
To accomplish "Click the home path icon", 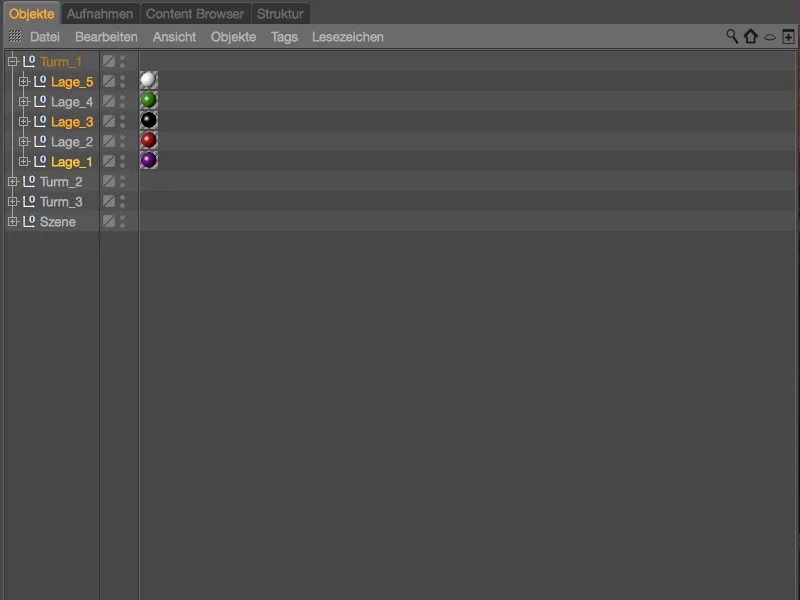I will click(x=751, y=36).
